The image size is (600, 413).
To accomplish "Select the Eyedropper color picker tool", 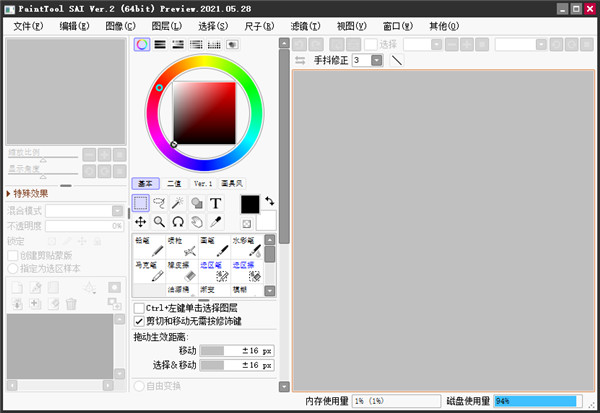I will [215, 222].
